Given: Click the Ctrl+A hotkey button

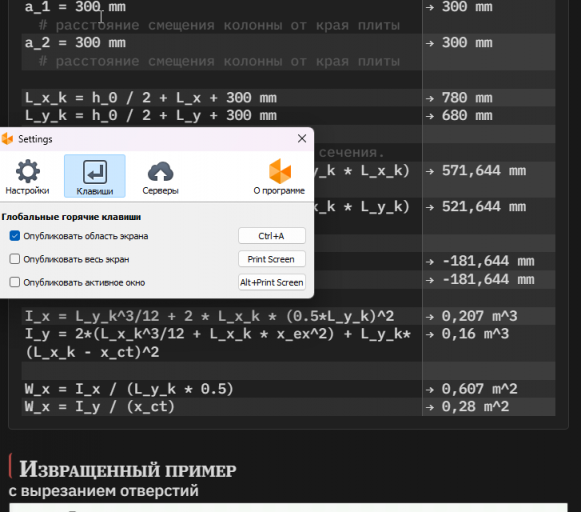Looking at the screenshot, I should point(272,236).
